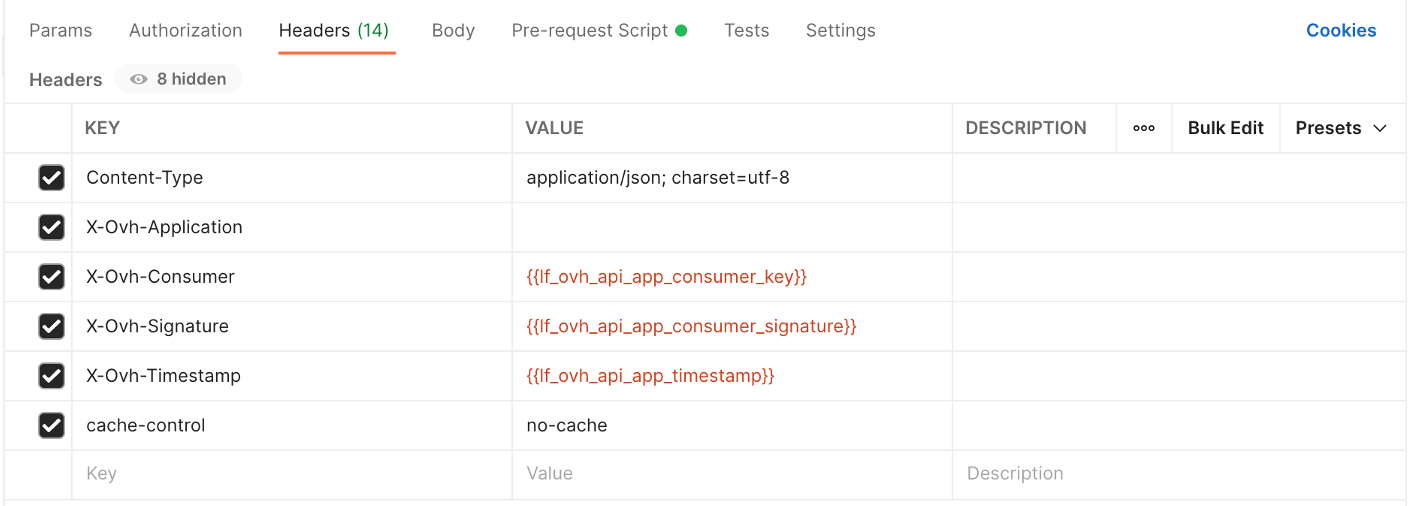Open the Cookies link
The height and width of the screenshot is (506, 1410).
[1341, 30]
